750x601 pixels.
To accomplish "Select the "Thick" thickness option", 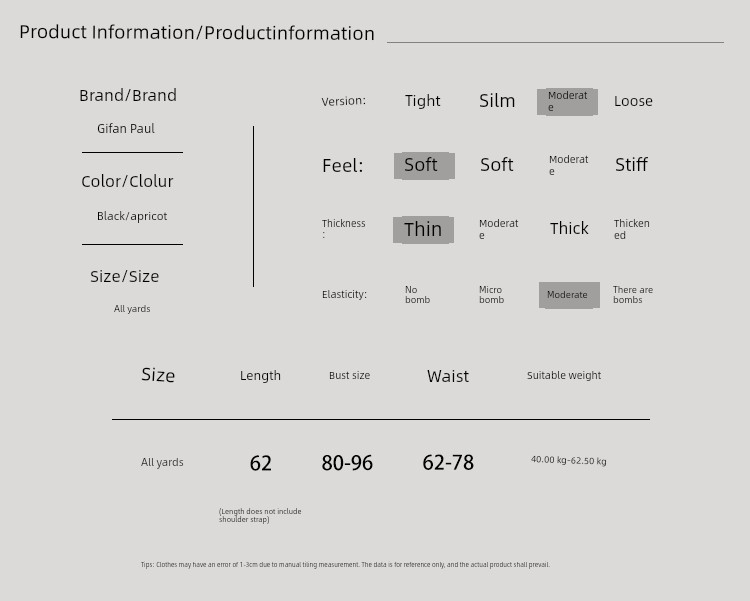I will click(569, 229).
